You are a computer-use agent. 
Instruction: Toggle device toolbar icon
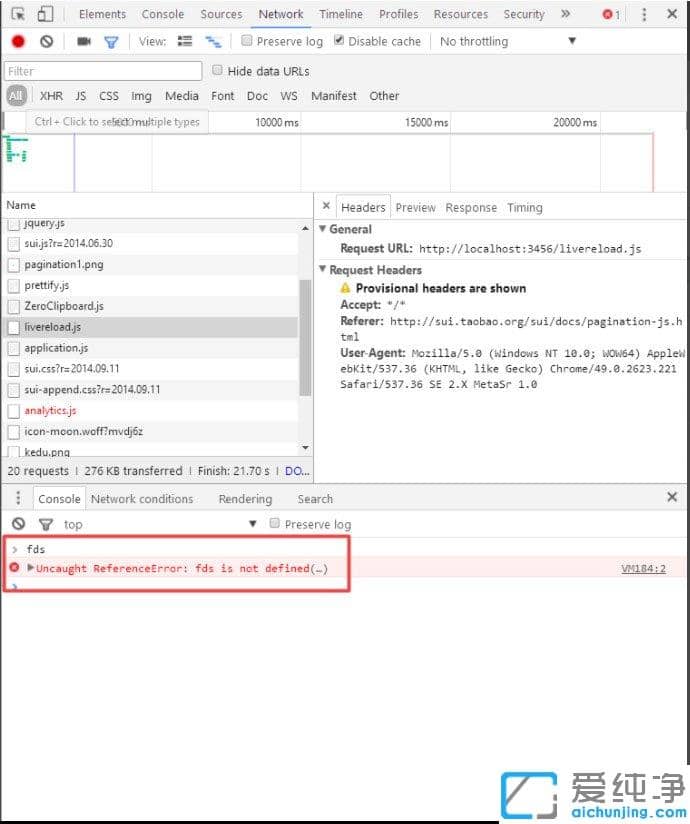45,14
